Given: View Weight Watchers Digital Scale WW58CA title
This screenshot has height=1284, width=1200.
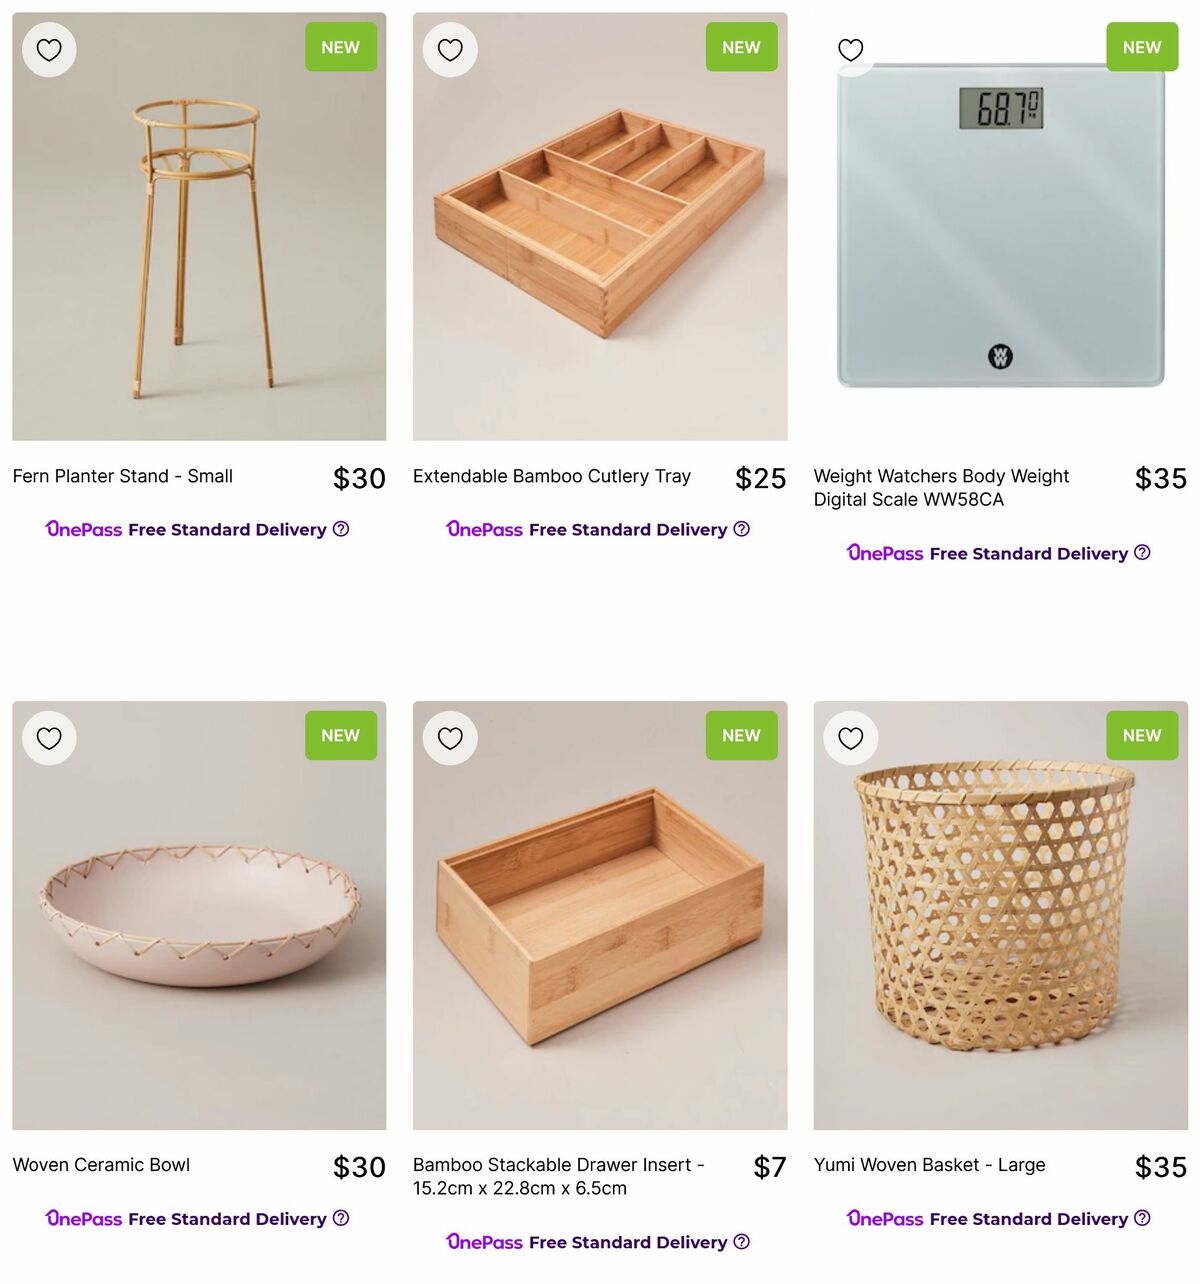Looking at the screenshot, I should point(941,488).
